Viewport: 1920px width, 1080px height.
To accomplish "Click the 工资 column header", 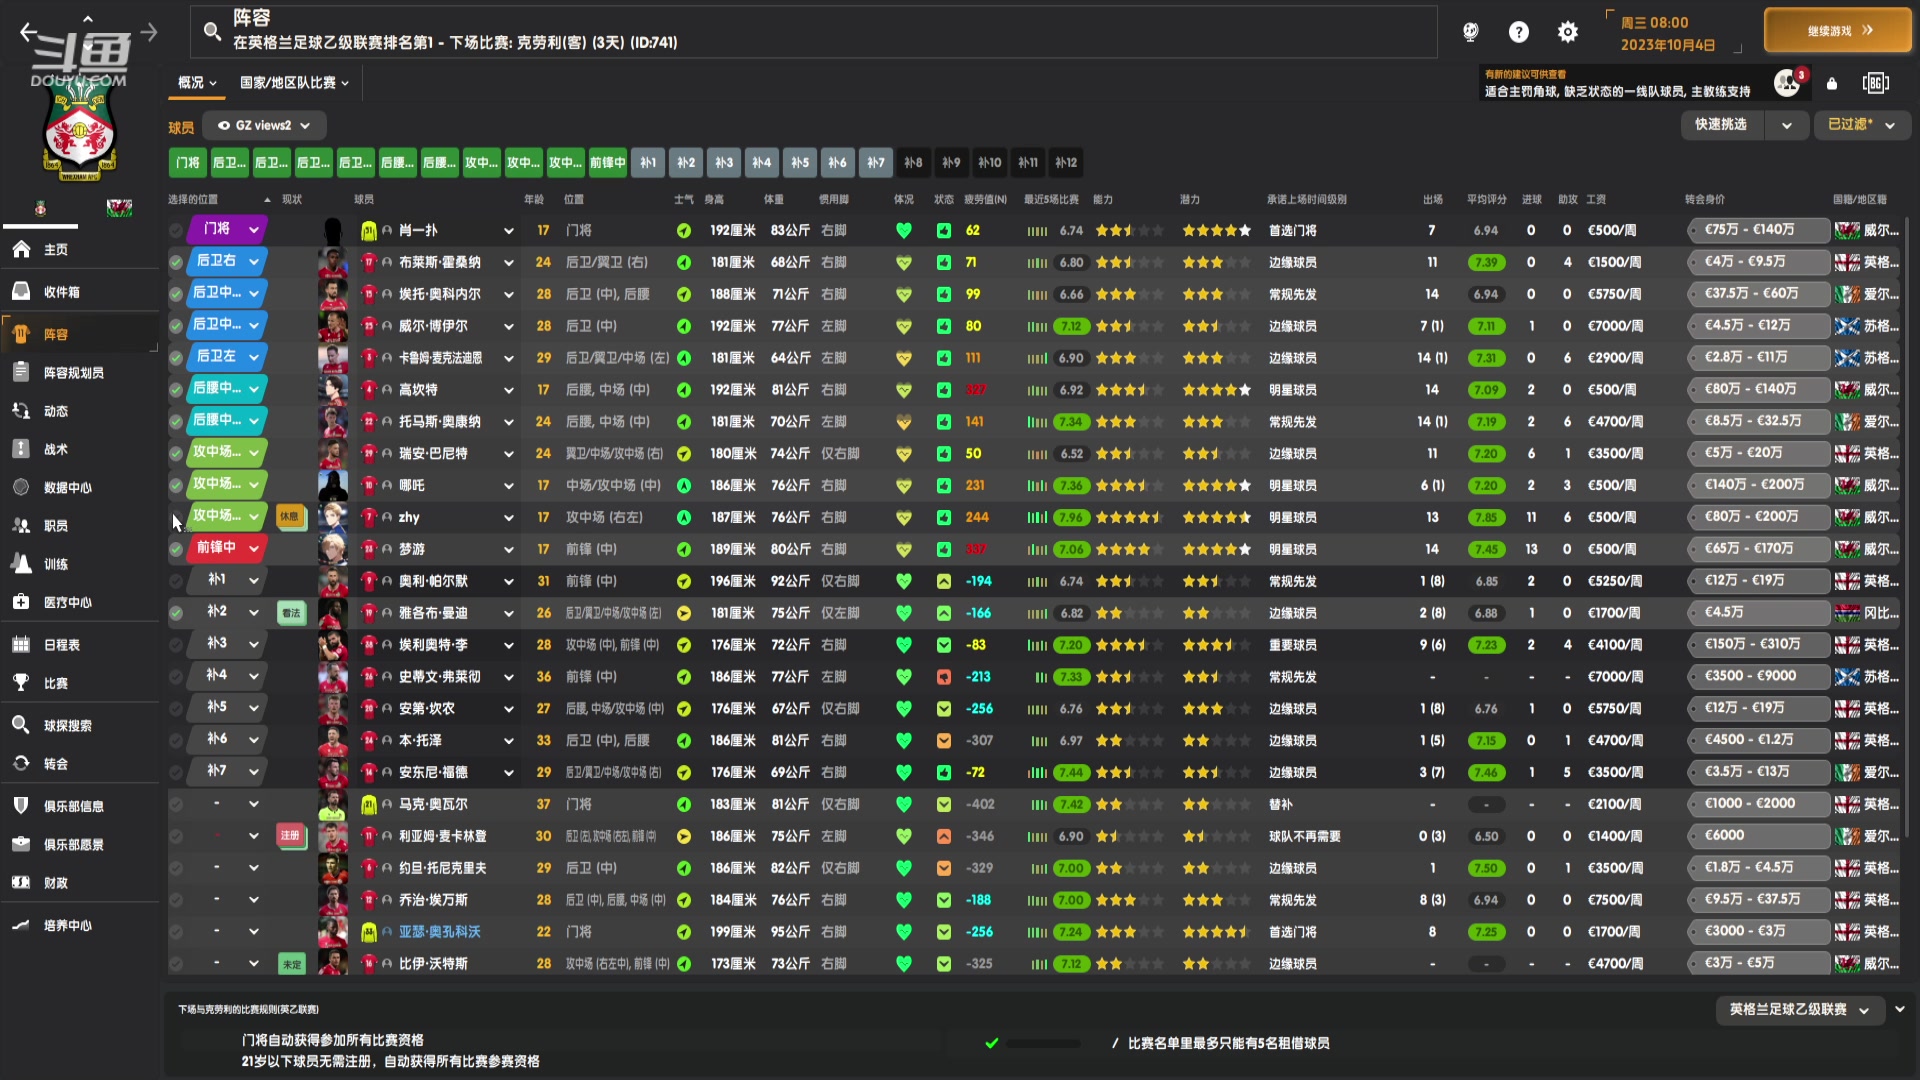I will [1596, 200].
